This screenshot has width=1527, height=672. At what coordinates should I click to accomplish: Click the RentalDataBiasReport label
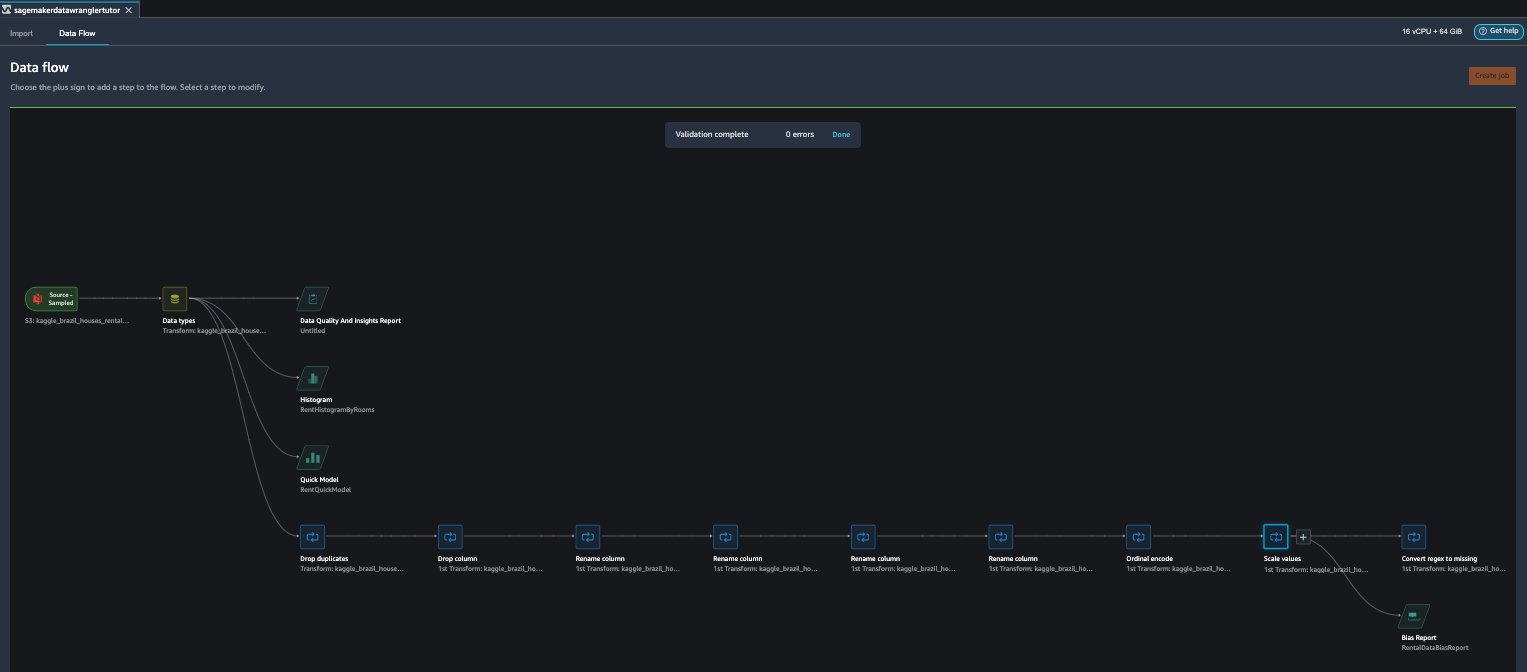pos(1435,648)
